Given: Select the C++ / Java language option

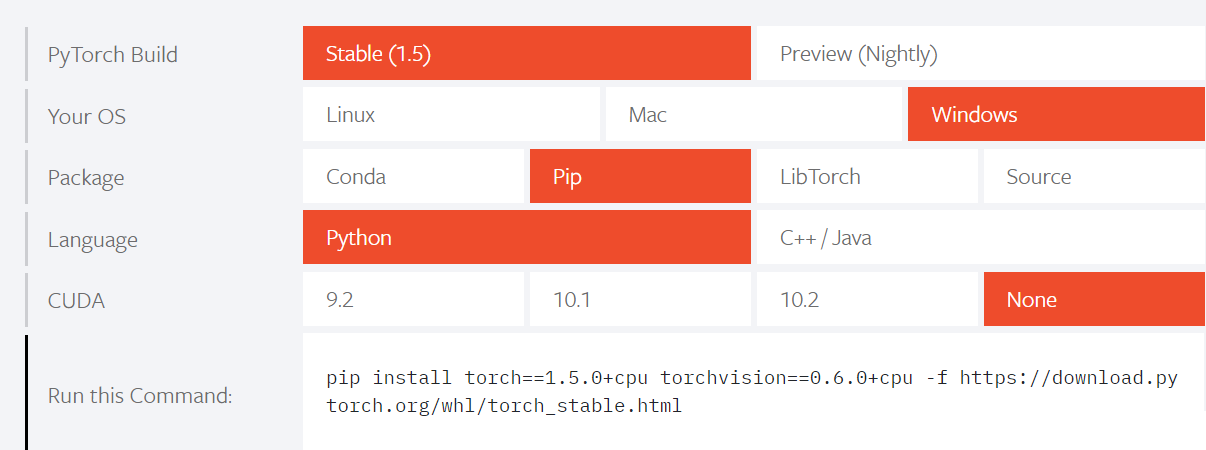Looking at the screenshot, I should [x=980, y=238].
